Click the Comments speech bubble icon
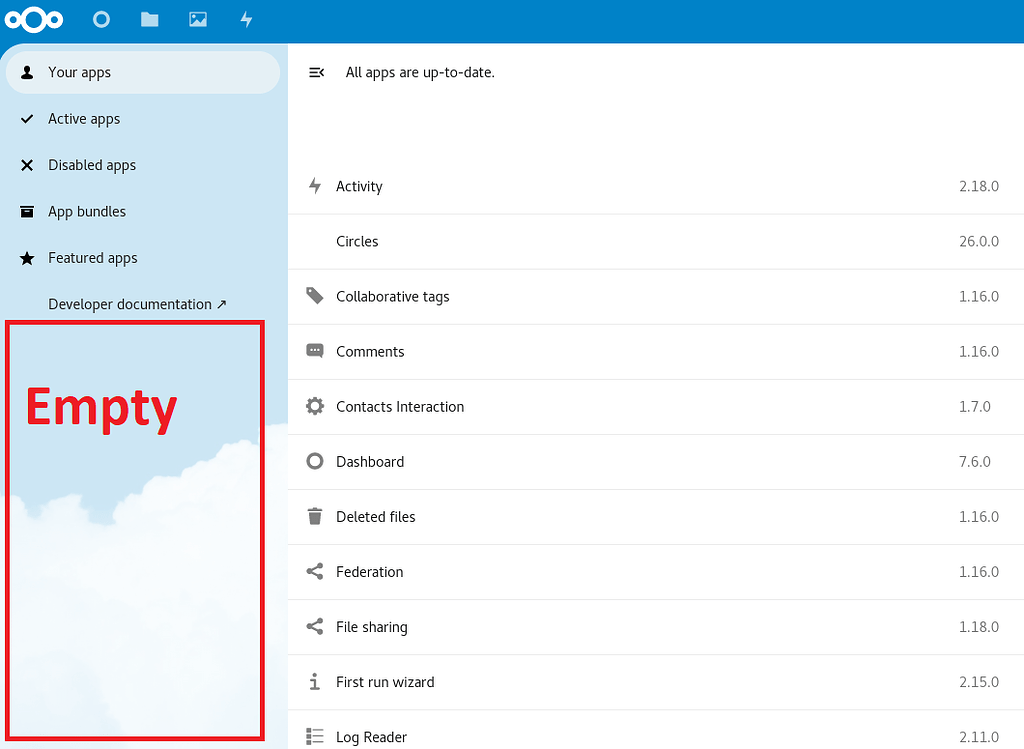Image resolution: width=1024 pixels, height=749 pixels. pos(314,351)
